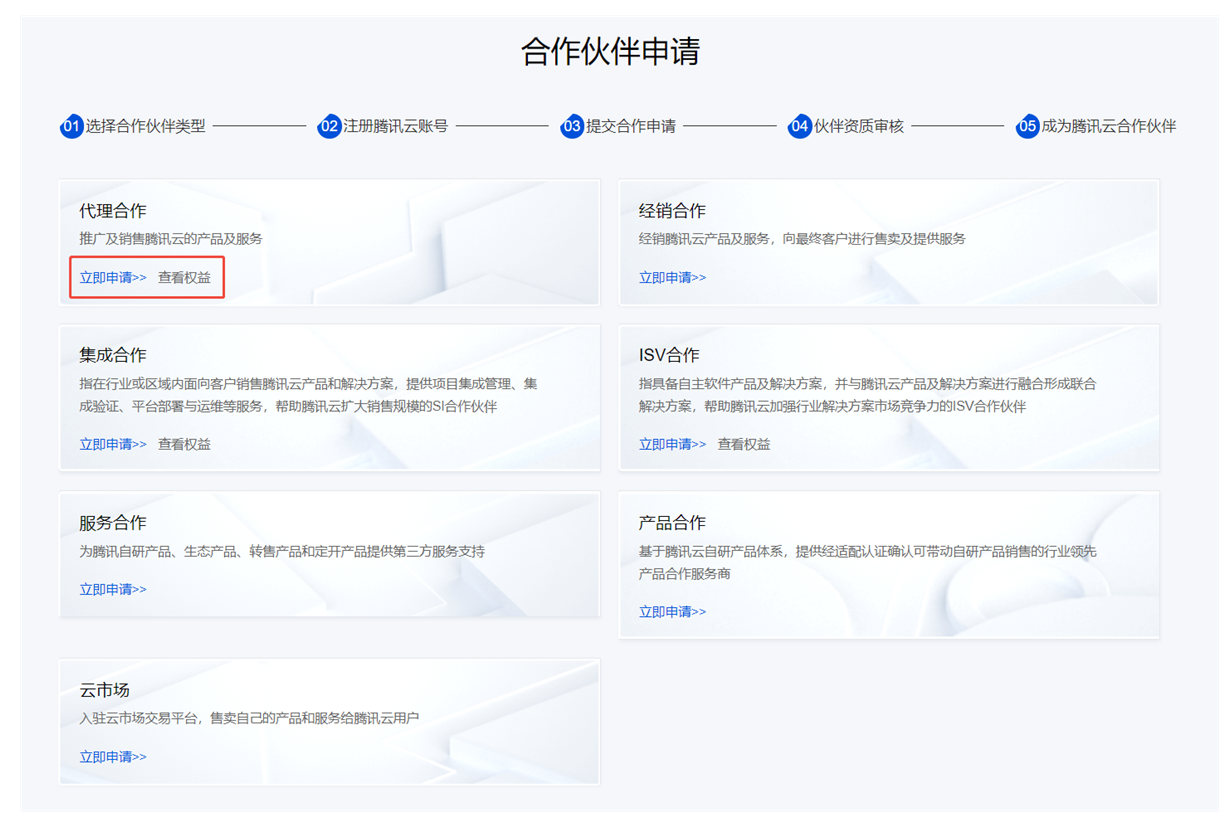Click the 合作伙伴申请 page heading
1231x831 pixels.
pos(610,51)
